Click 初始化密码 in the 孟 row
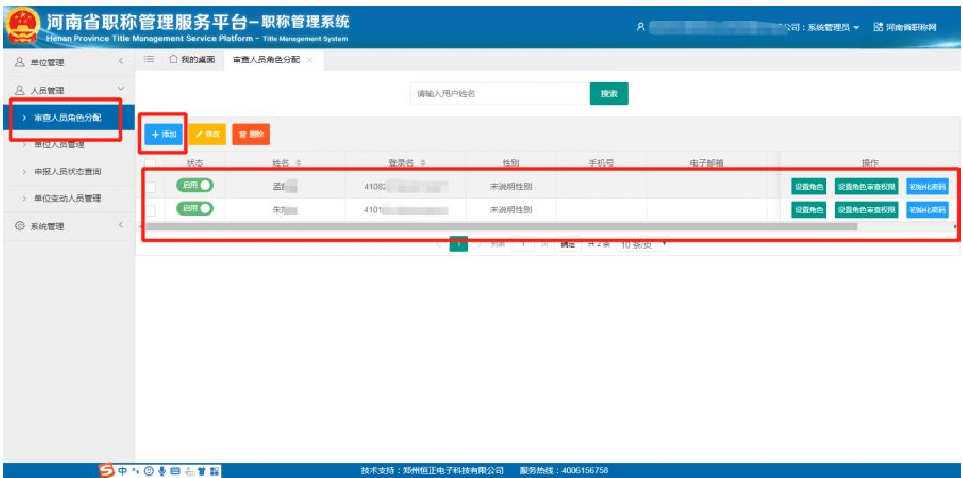Viewport: 963px width, 478px height. click(927, 187)
